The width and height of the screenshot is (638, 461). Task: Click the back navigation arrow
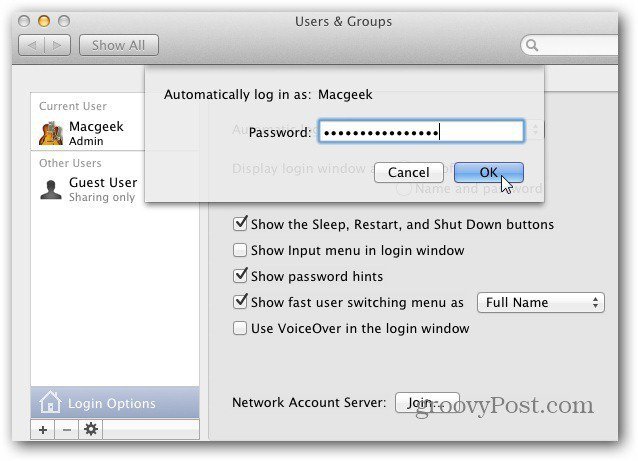32,45
